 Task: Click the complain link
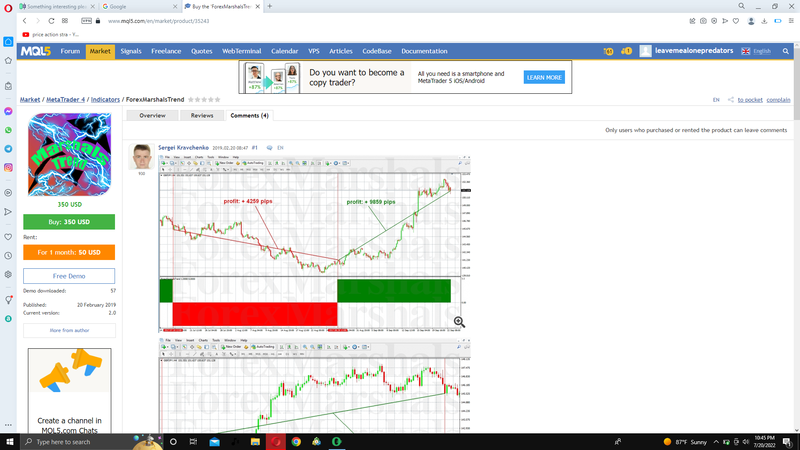[778, 99]
